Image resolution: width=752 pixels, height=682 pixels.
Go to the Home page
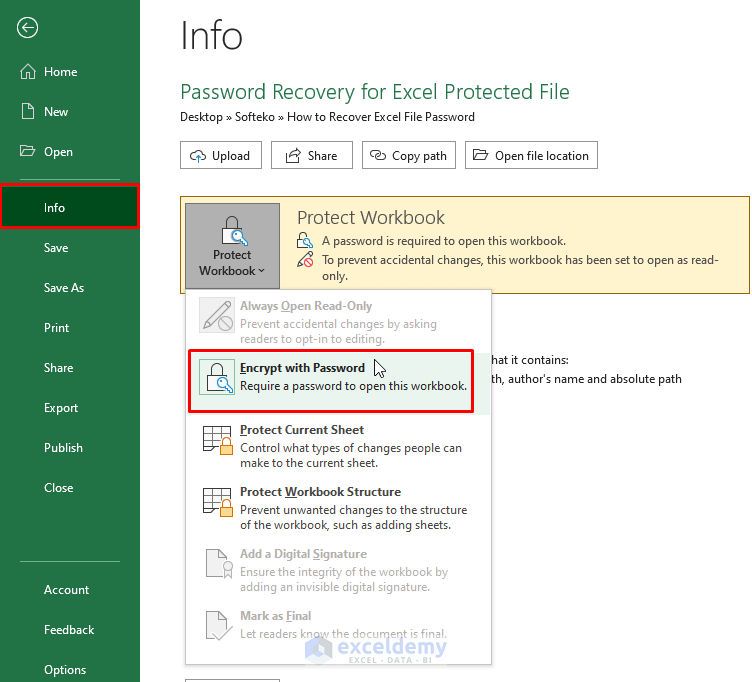click(x=70, y=71)
